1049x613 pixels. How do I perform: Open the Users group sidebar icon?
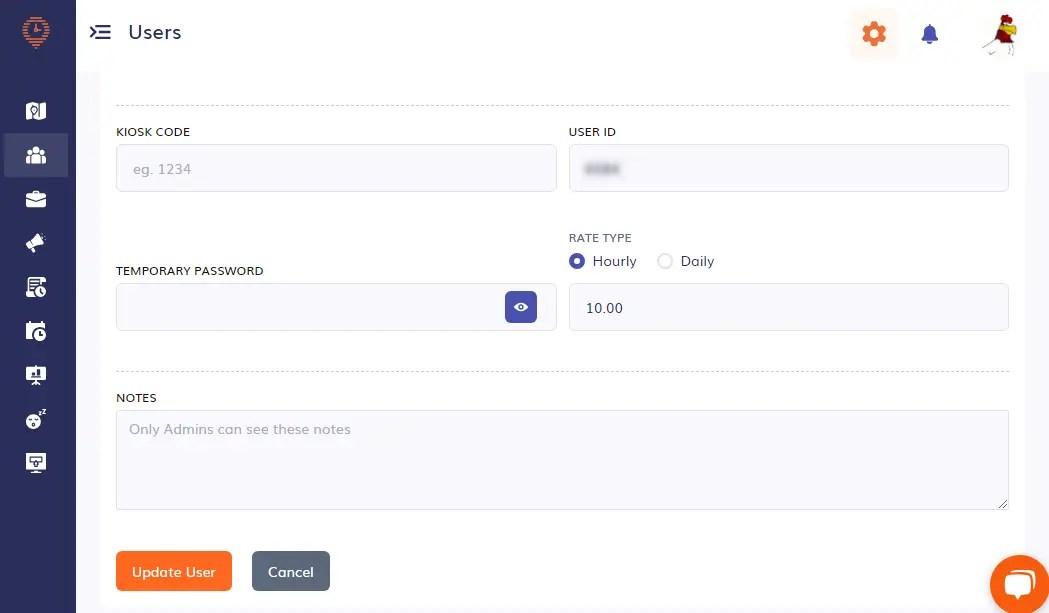[35, 155]
